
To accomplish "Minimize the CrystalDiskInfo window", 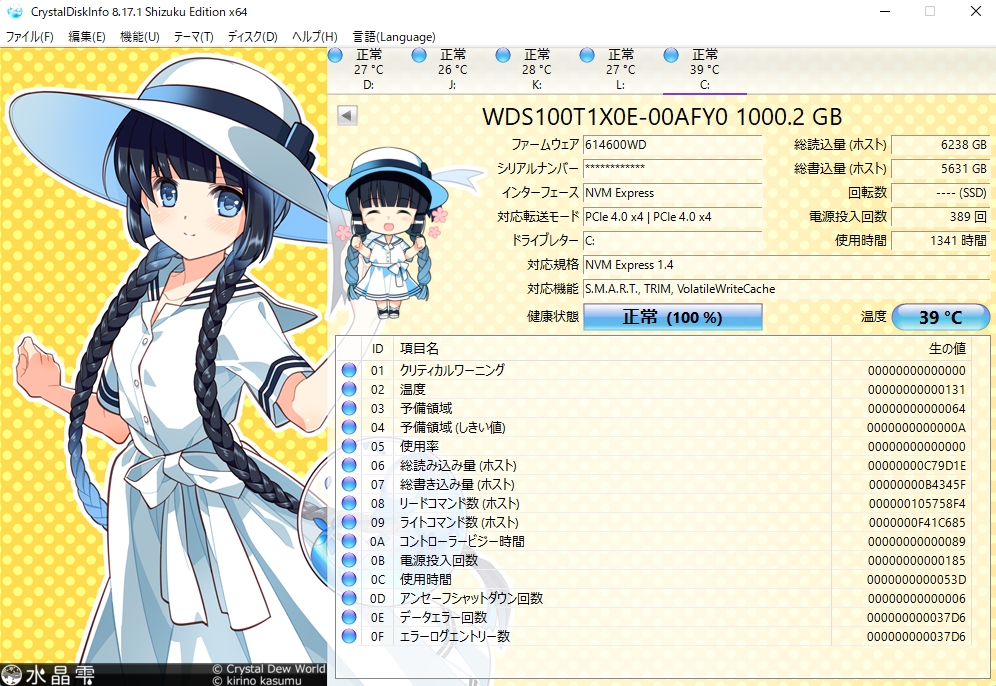I will [x=884, y=11].
